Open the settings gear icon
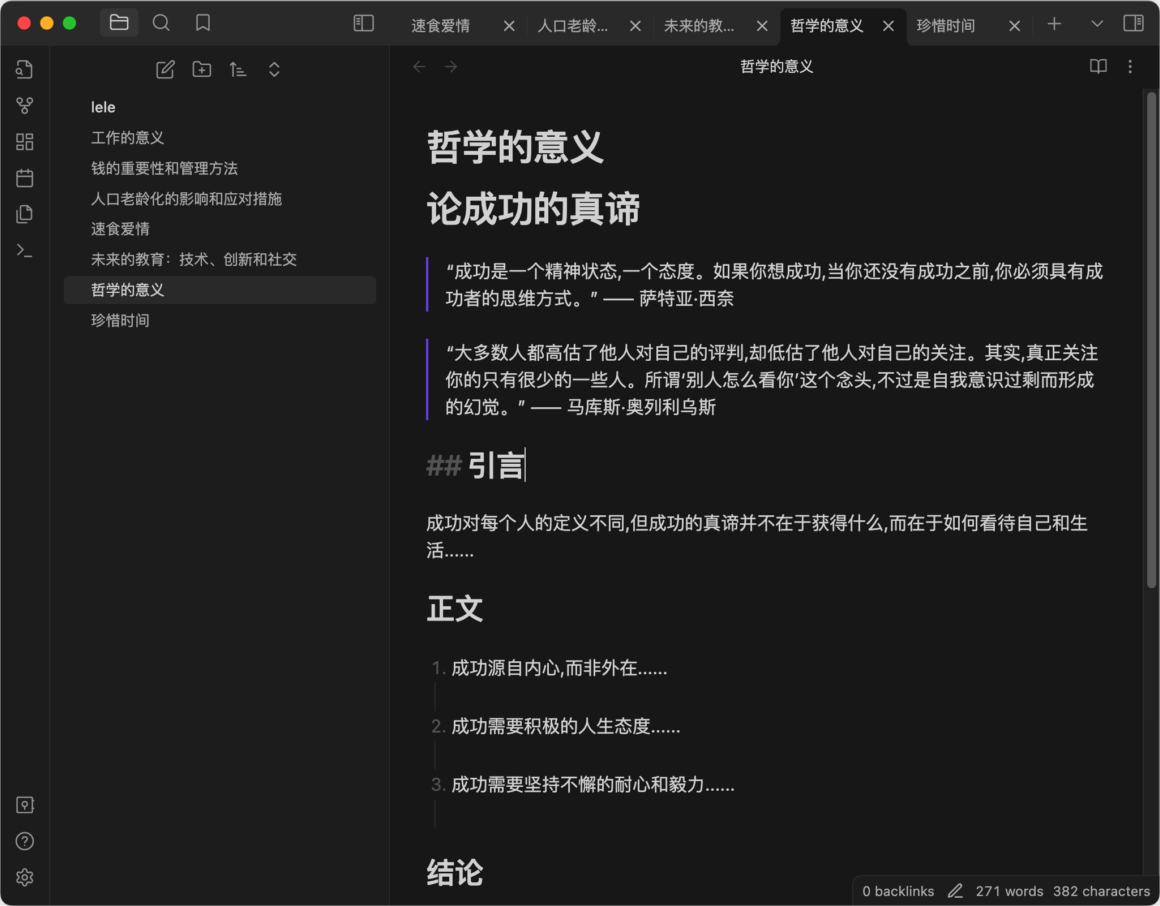This screenshot has width=1160, height=906. pos(24,877)
